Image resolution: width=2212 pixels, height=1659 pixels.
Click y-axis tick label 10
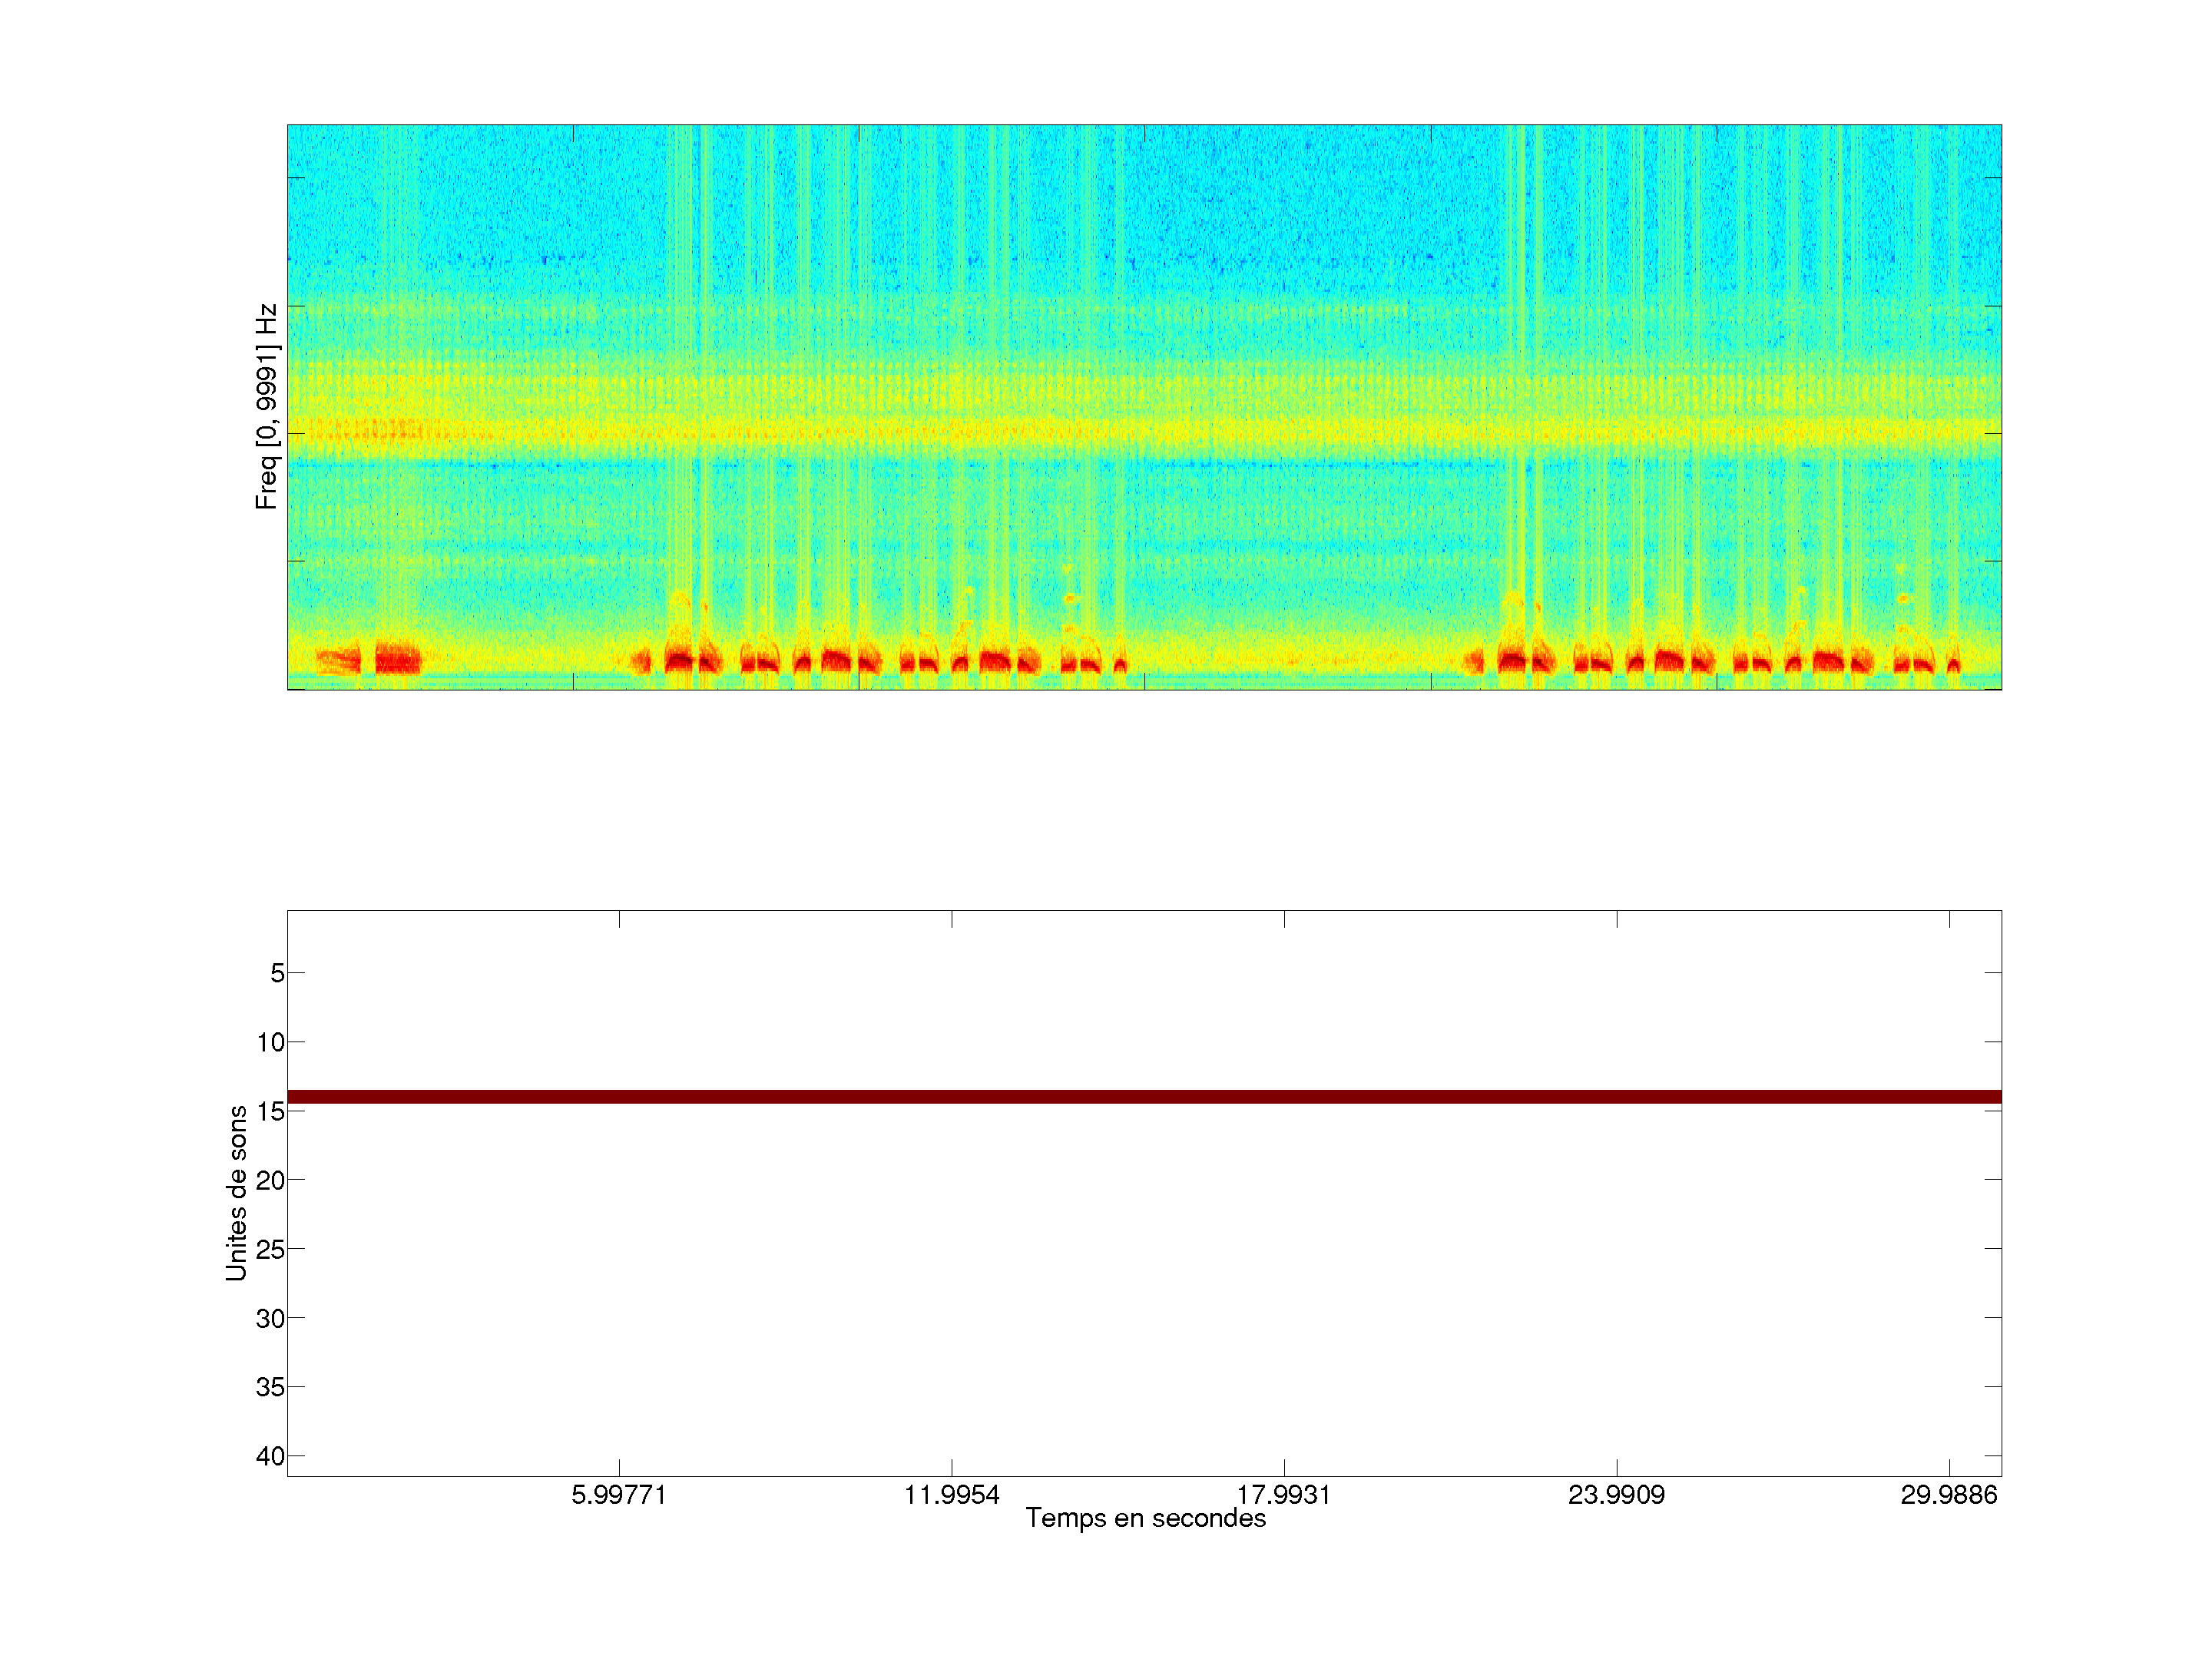[x=270, y=1042]
